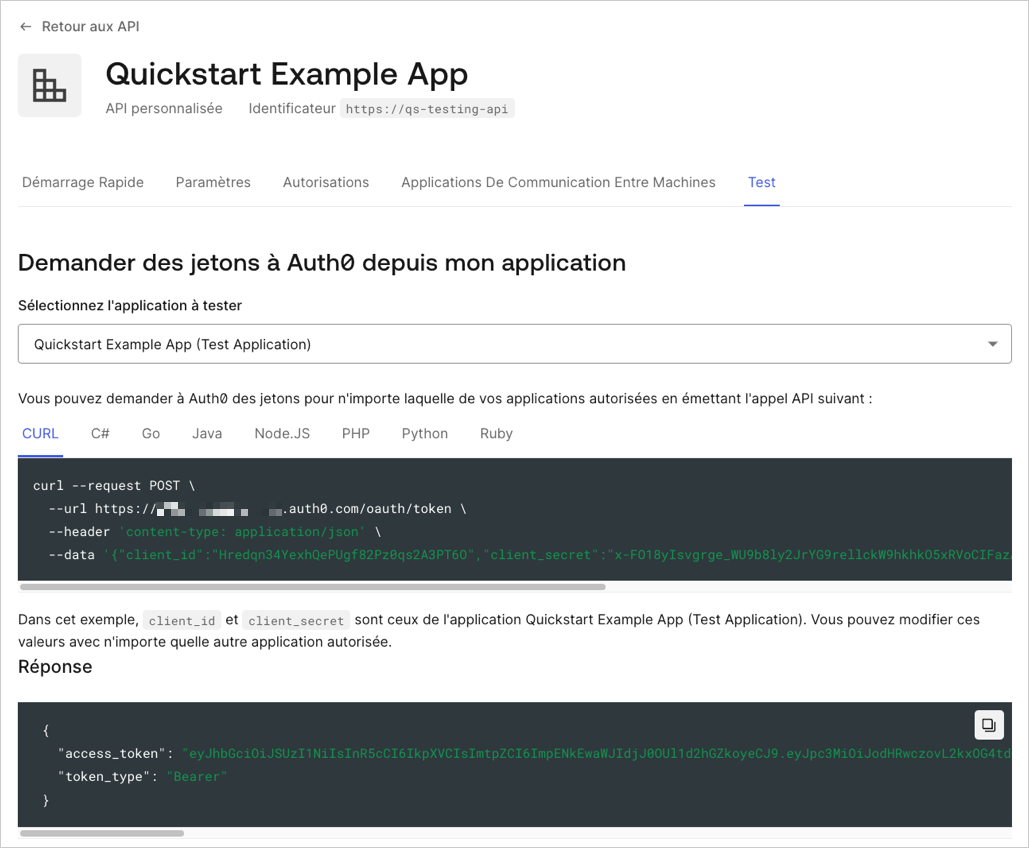
Task: Click the client_id inline code label
Action: click(x=182, y=620)
